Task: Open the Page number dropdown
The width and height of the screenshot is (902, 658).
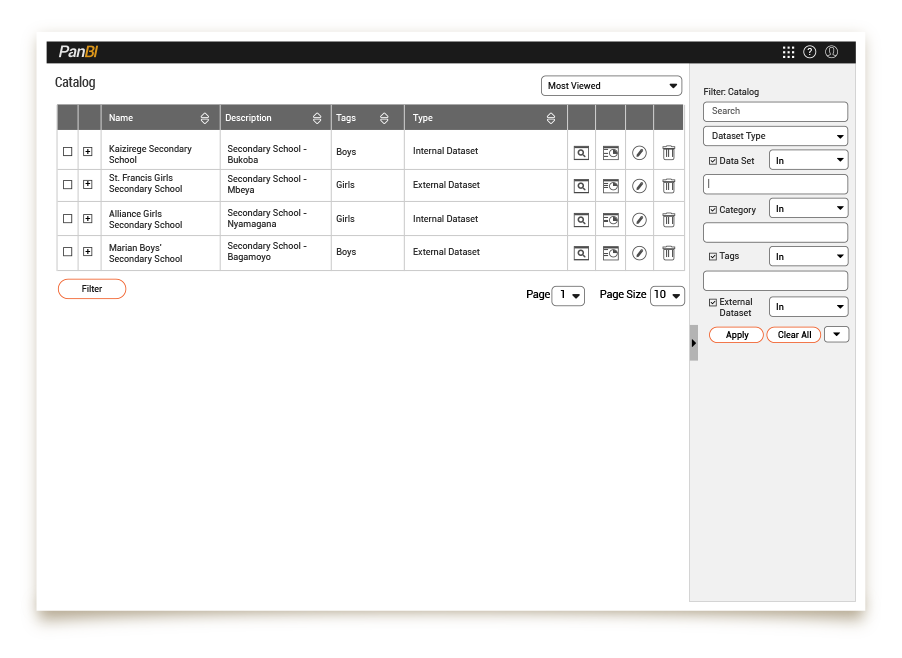Action: tap(568, 296)
